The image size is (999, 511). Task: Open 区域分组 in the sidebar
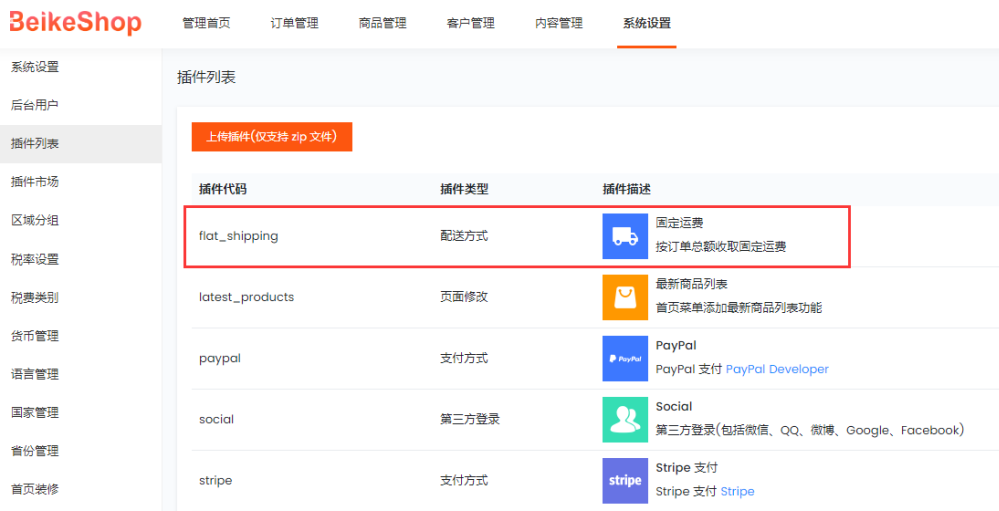click(x=35, y=220)
